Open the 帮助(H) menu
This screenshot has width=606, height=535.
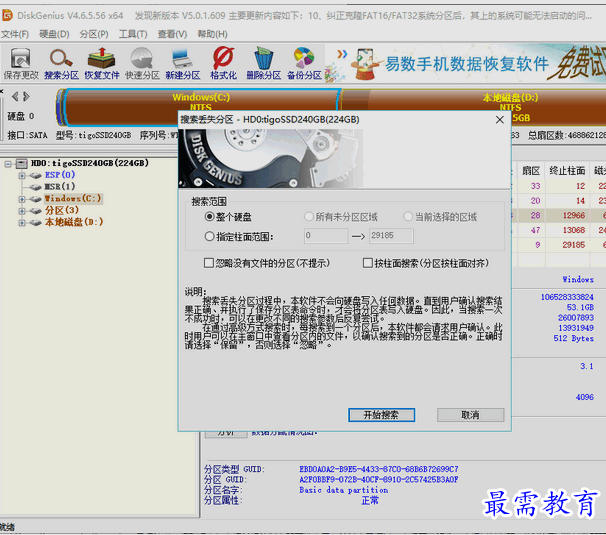point(213,34)
